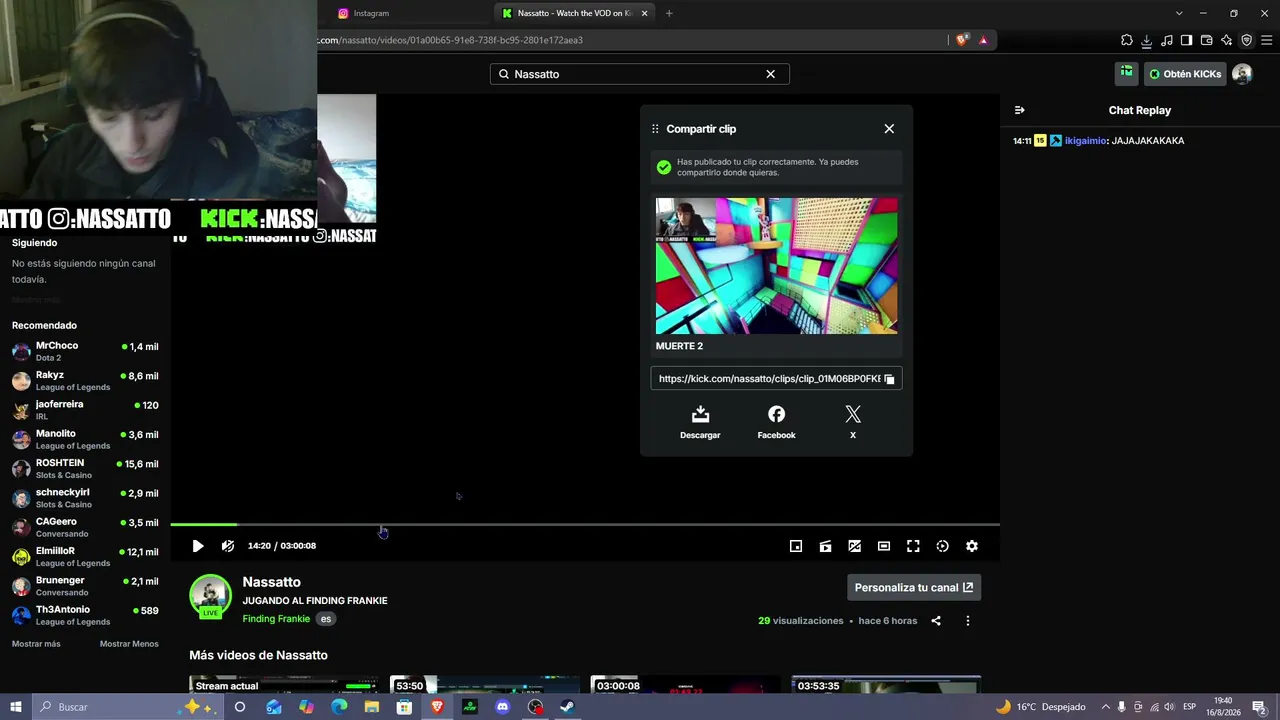Viewport: 1280px width, 720px height.
Task: Open the VOD three-dot options menu
Action: 967,621
